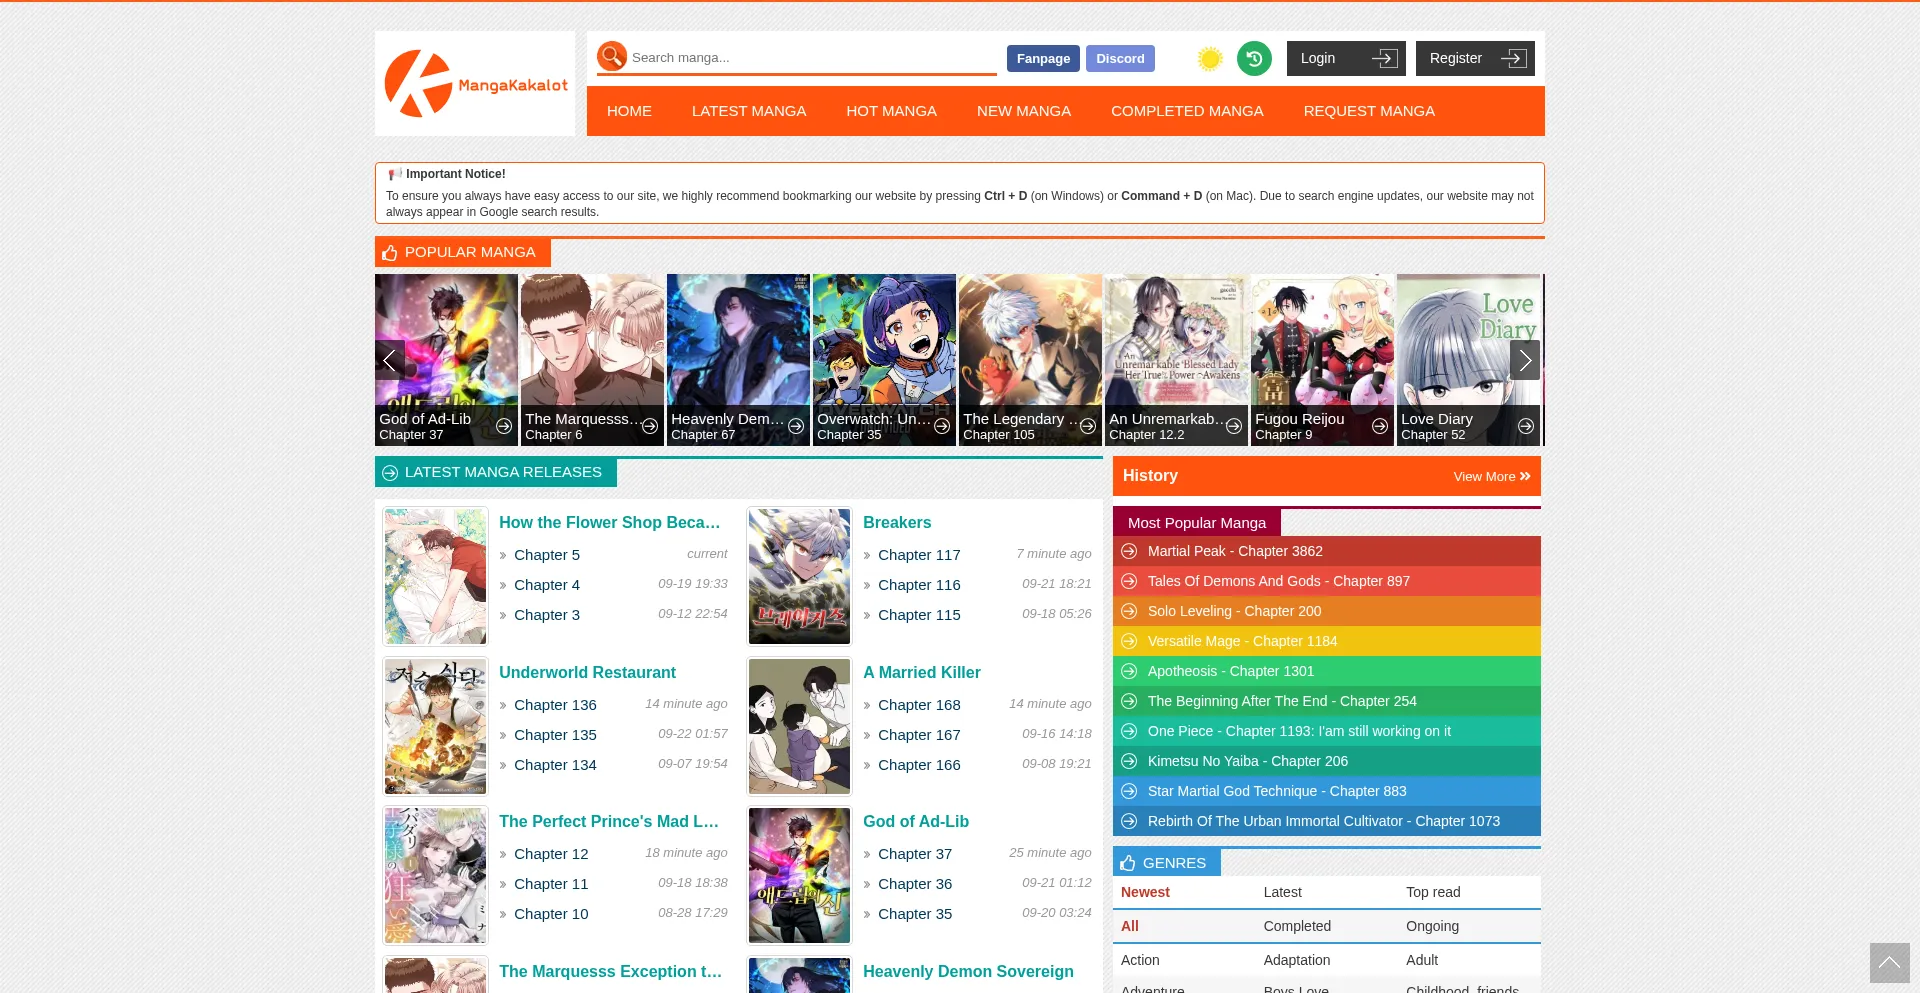Open HOT MANGA menu

[x=891, y=111]
